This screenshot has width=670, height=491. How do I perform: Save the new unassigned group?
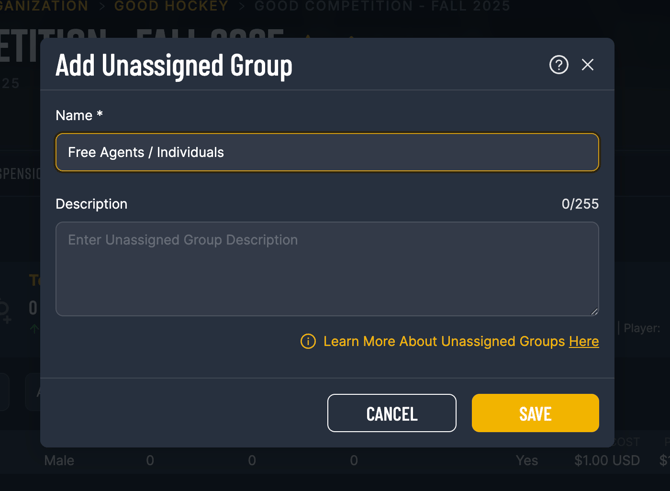click(x=535, y=413)
